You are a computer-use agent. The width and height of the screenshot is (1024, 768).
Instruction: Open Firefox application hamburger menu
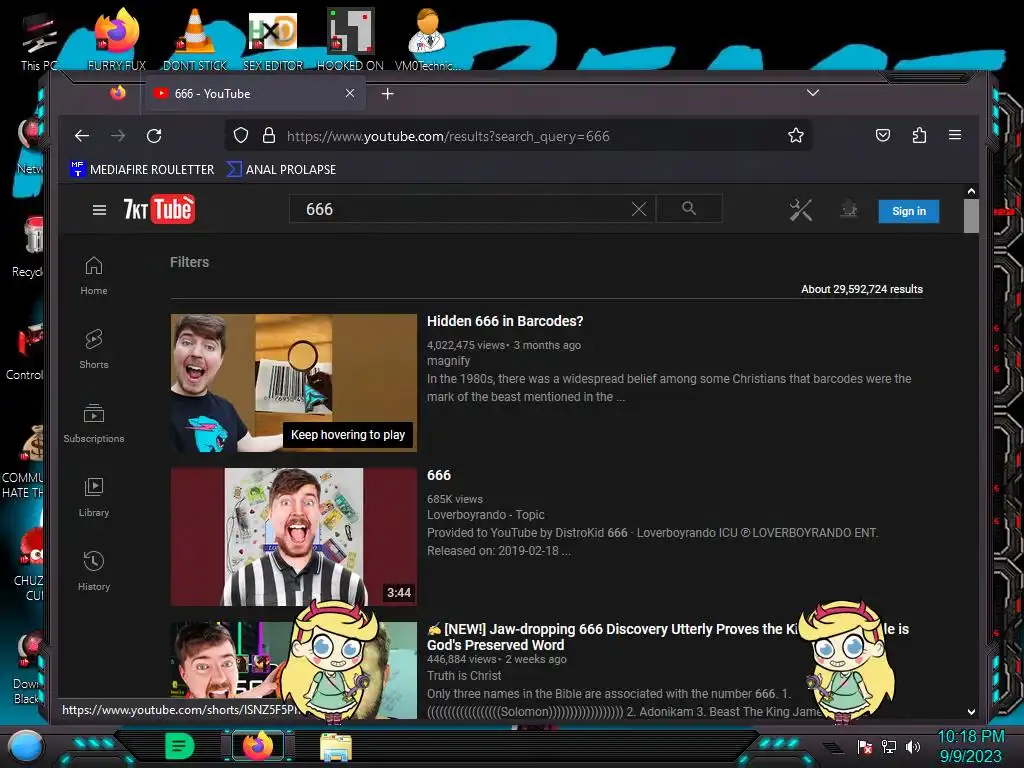tap(955, 135)
